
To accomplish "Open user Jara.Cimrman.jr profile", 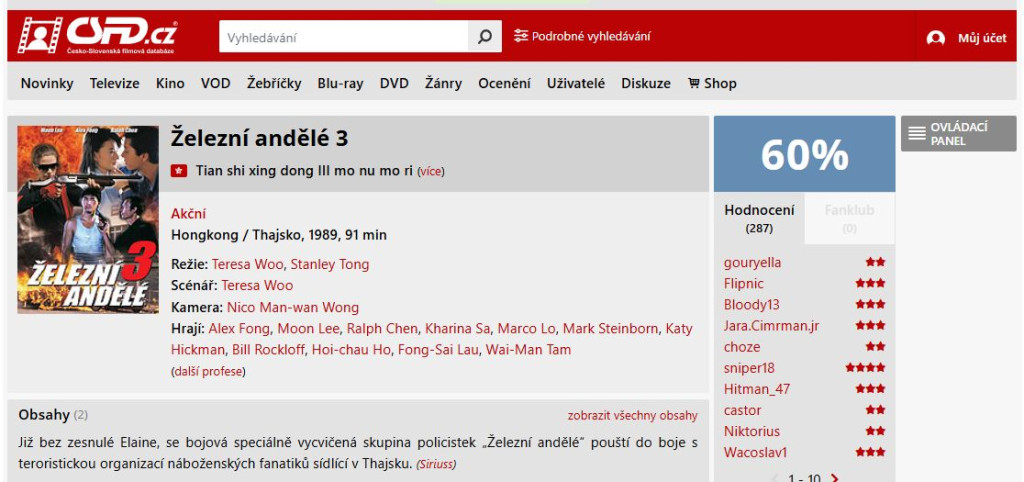I will coord(771,325).
